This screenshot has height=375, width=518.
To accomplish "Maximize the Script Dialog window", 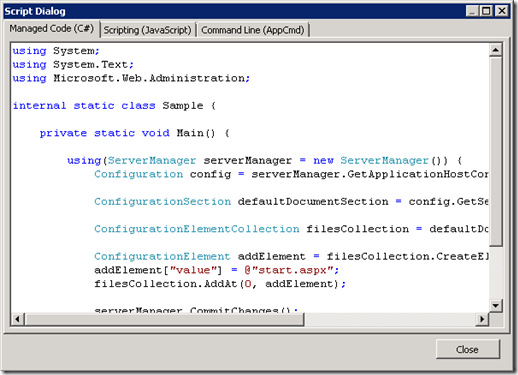I will pyautogui.click(x=487, y=11).
